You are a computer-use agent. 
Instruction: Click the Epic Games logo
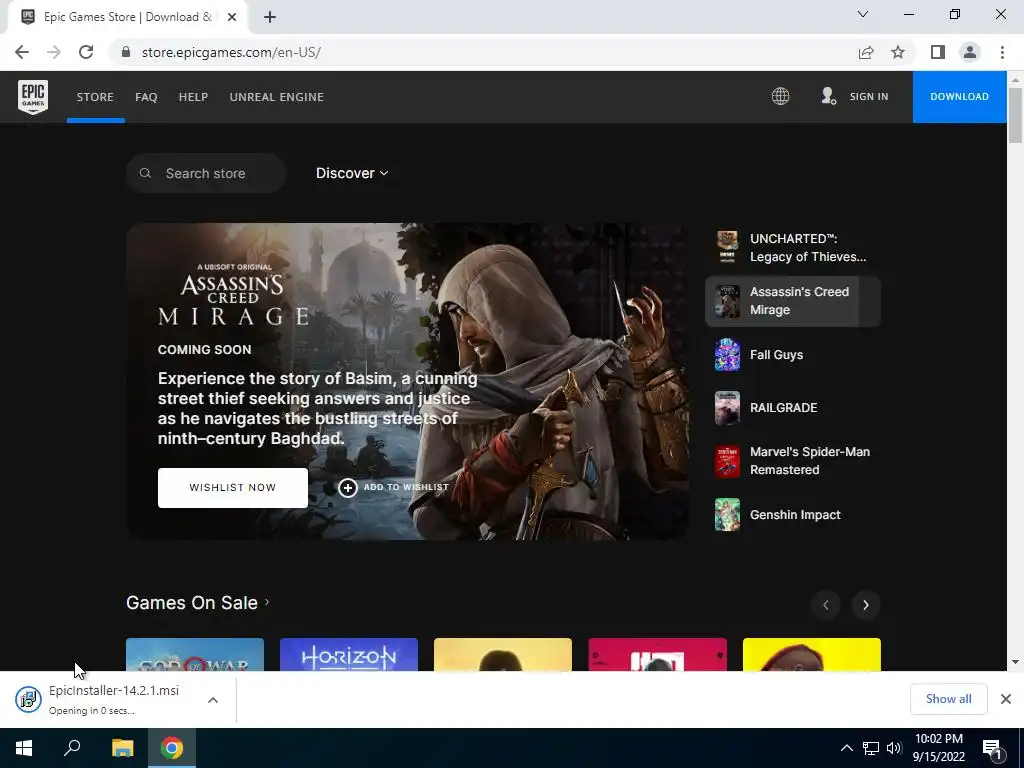[x=33, y=97]
